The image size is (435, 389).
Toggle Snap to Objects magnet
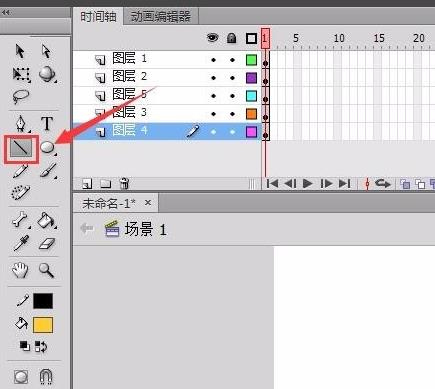pyautogui.click(x=46, y=377)
